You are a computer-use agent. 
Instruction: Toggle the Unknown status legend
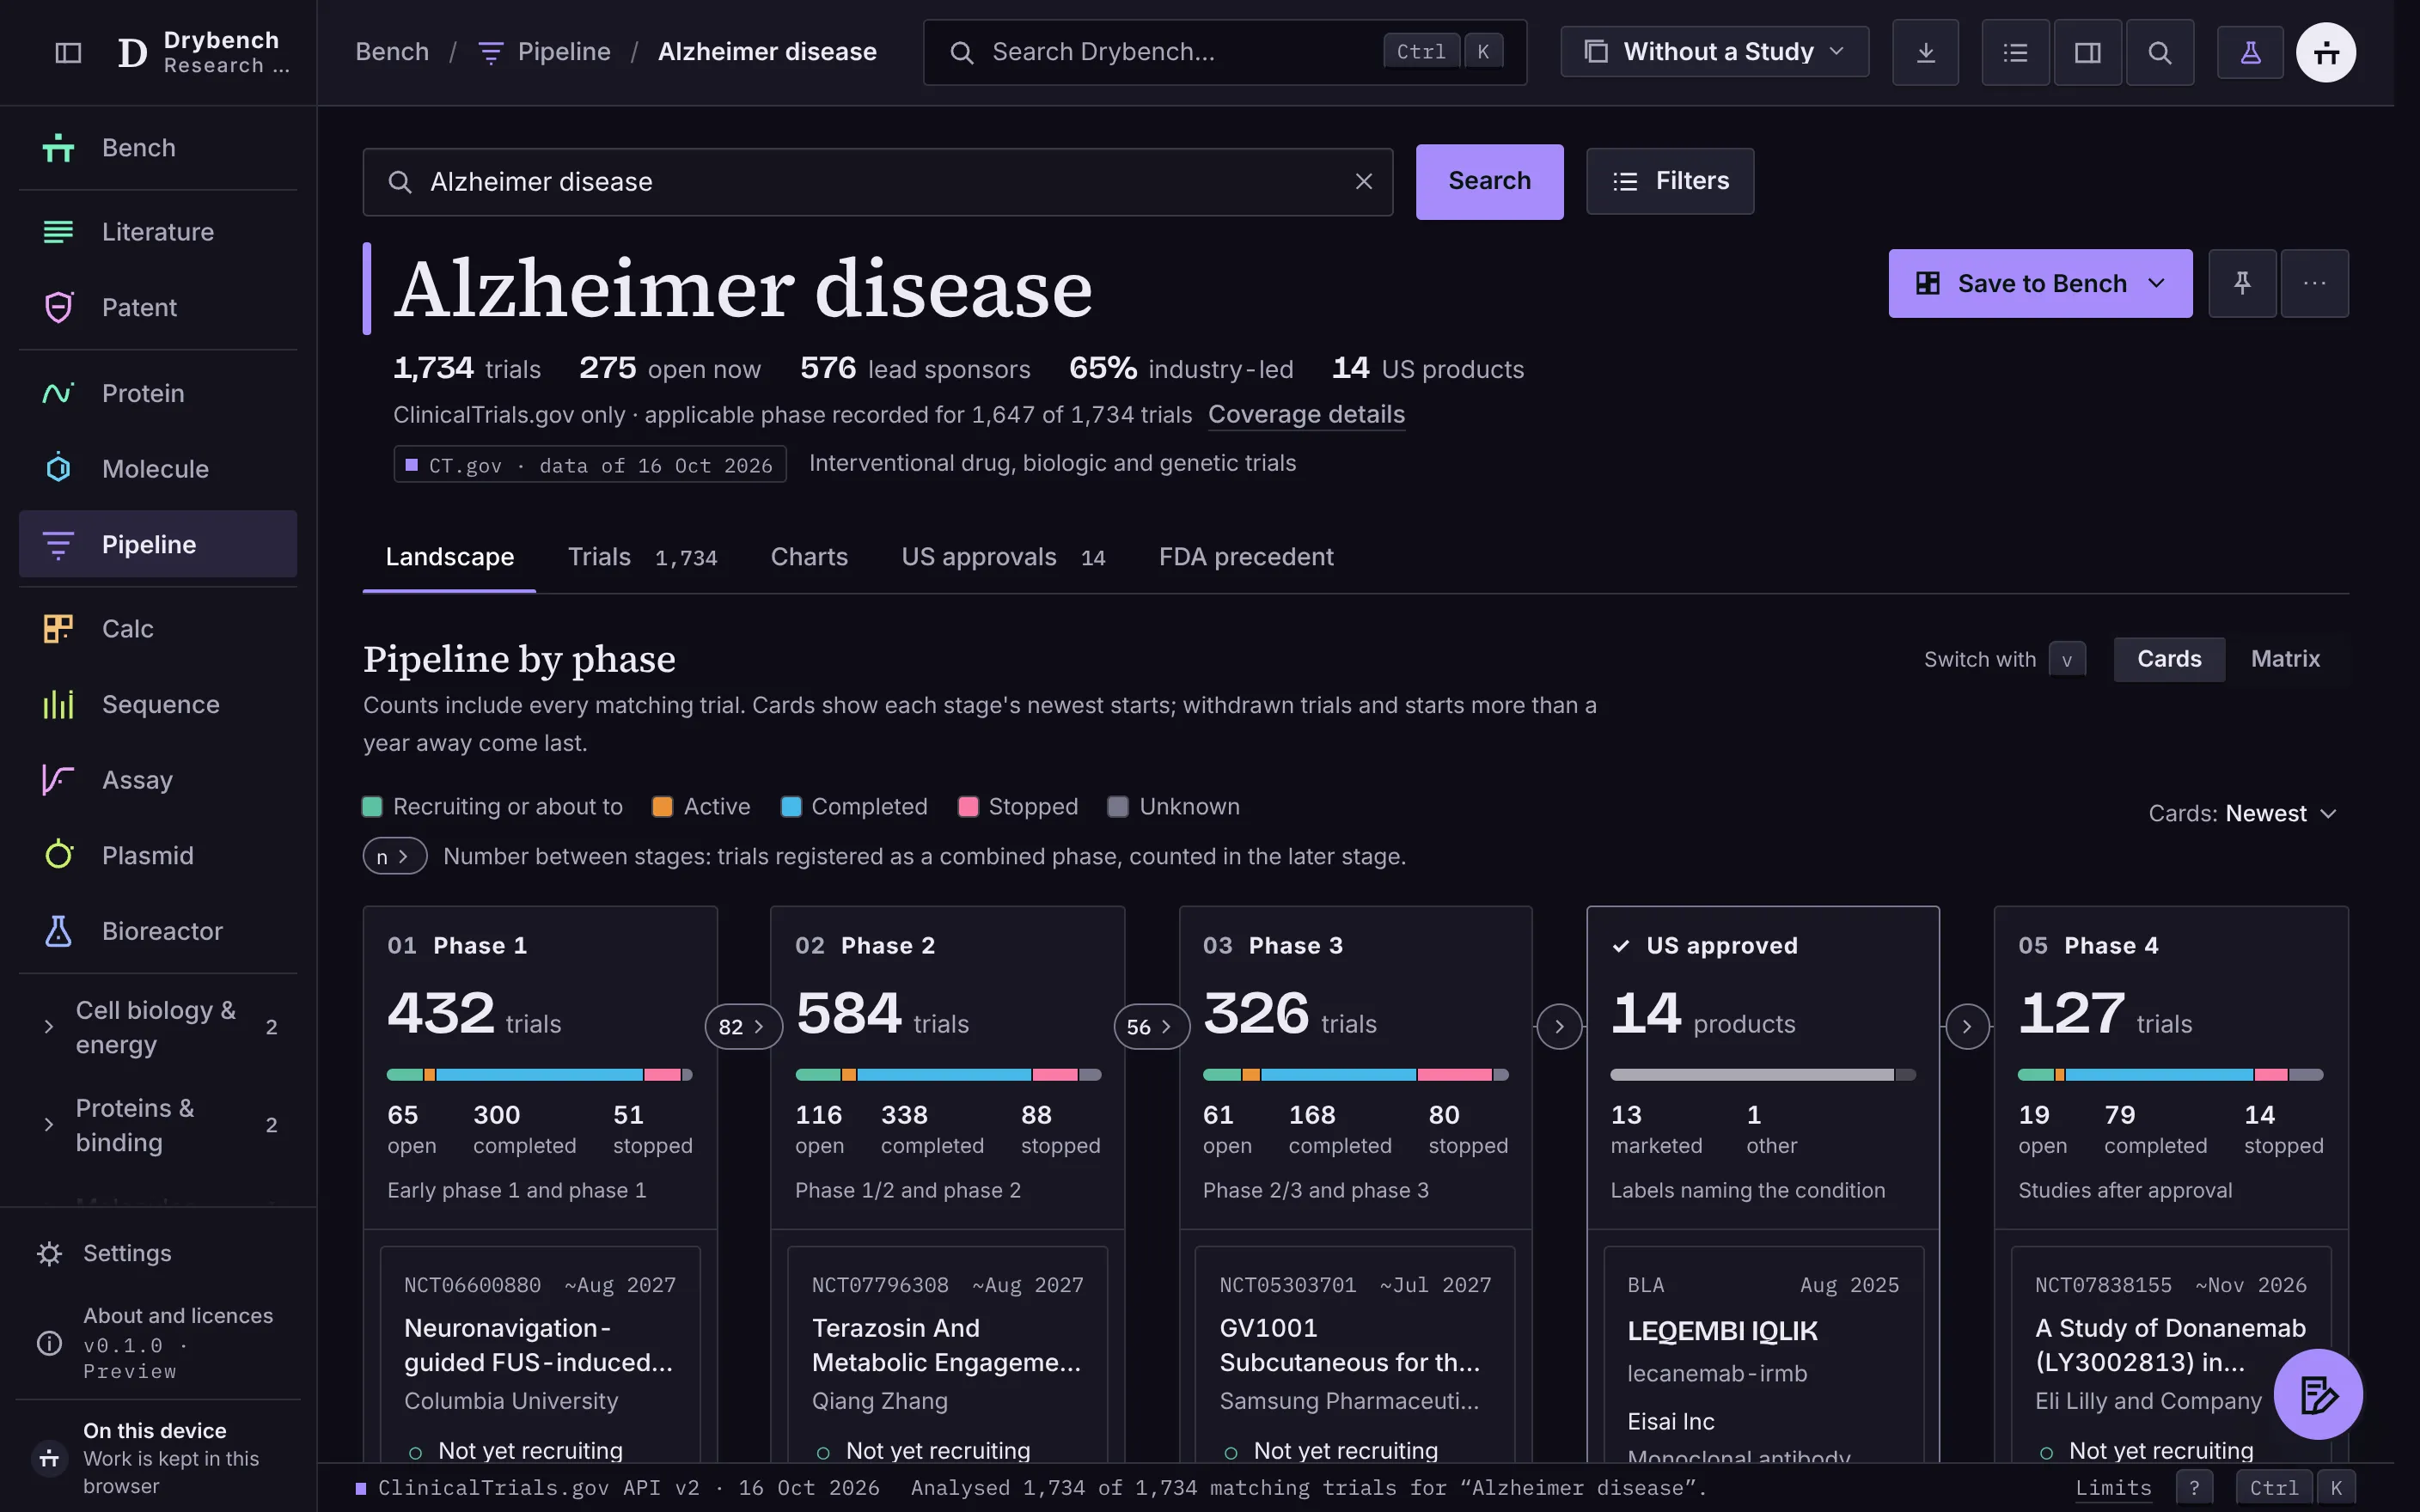(x=1174, y=807)
